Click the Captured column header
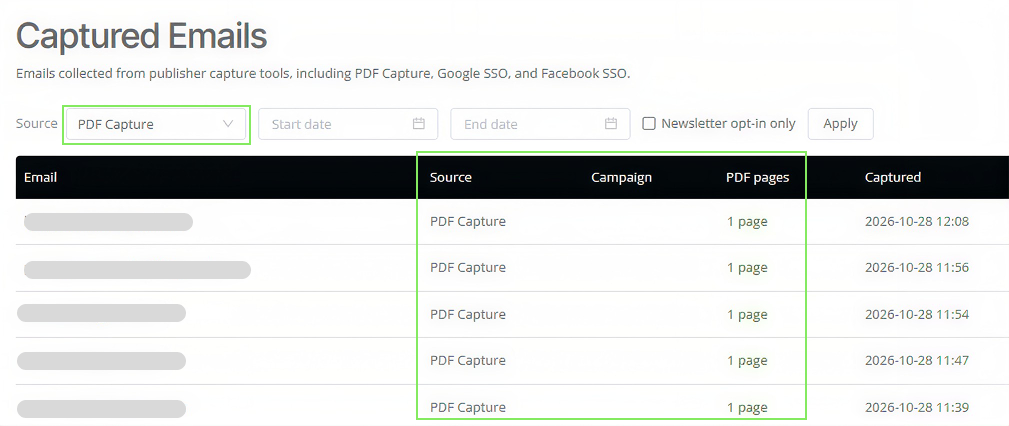This screenshot has height=426, width=1009. pyautogui.click(x=893, y=178)
